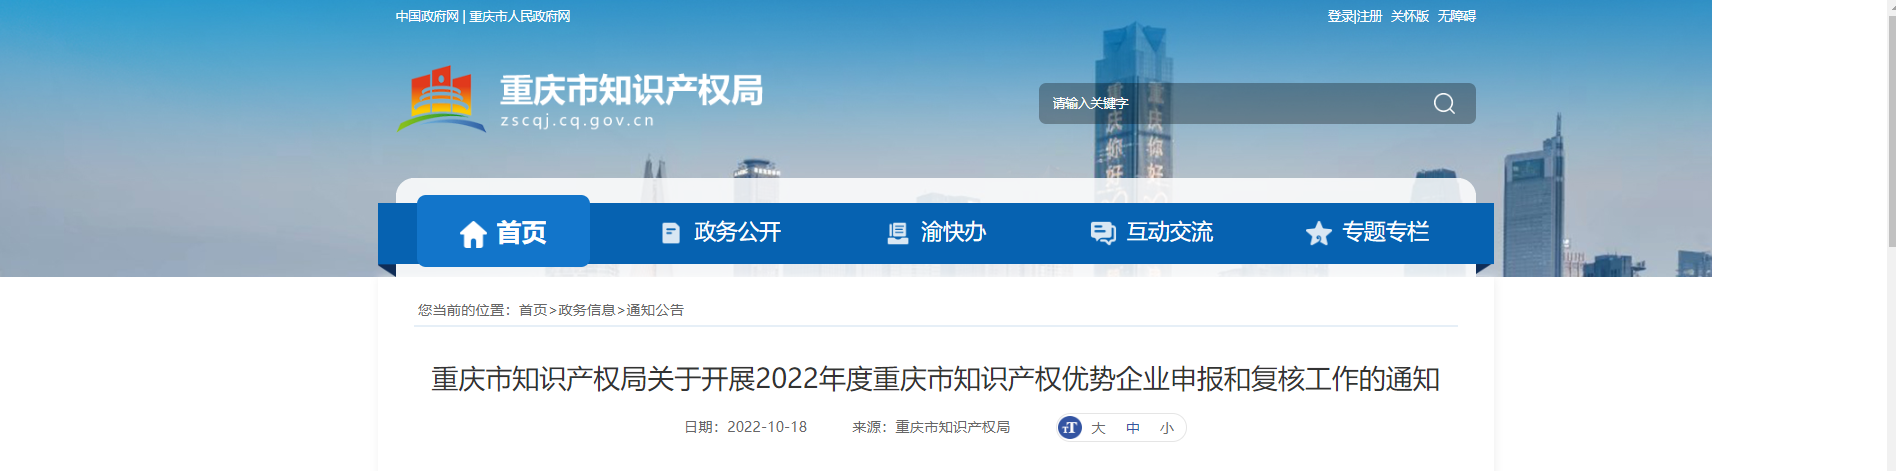Click the search magnifier icon

[x=1444, y=103]
